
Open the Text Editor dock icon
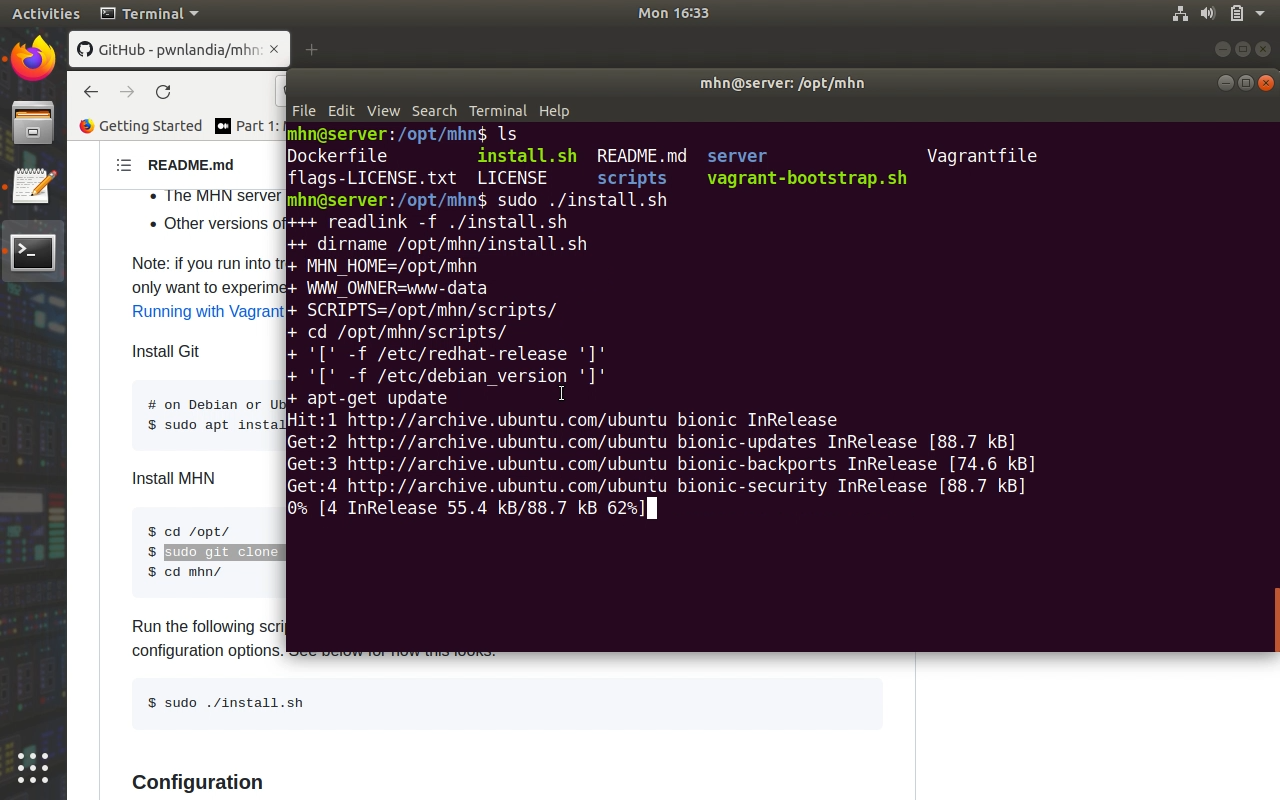pyautogui.click(x=33, y=187)
